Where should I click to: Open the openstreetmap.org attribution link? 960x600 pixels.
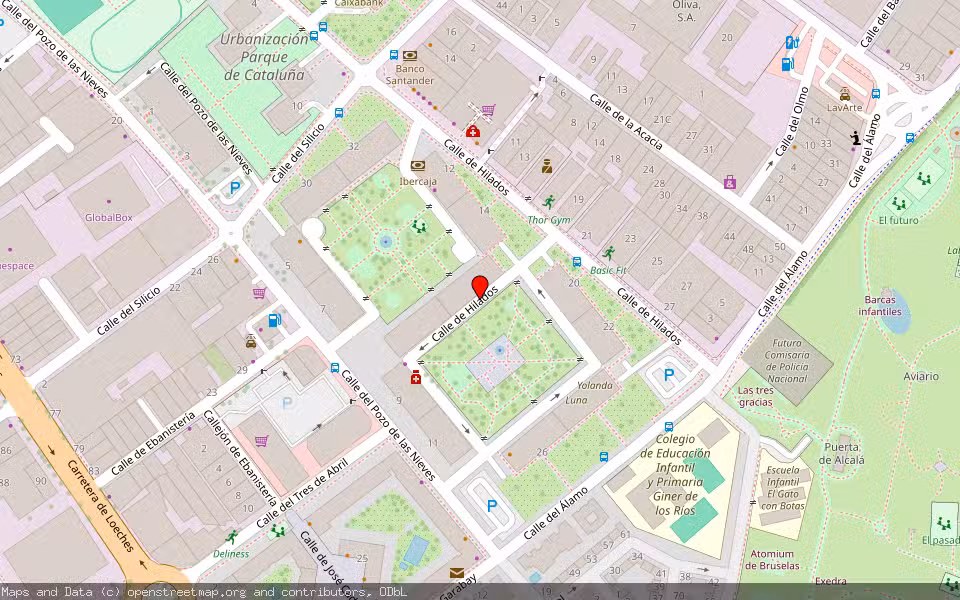[190, 591]
